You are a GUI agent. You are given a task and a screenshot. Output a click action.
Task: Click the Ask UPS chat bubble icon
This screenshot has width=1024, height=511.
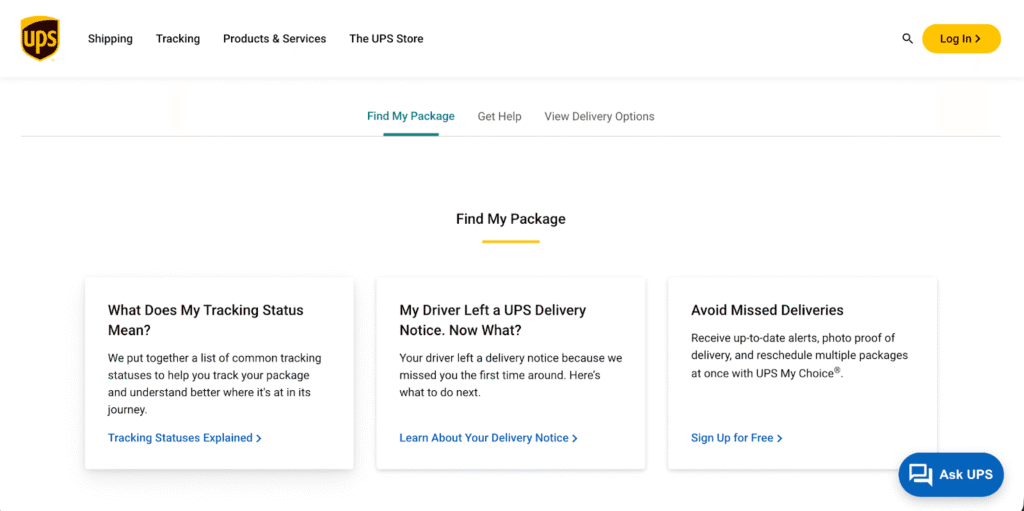(920, 474)
